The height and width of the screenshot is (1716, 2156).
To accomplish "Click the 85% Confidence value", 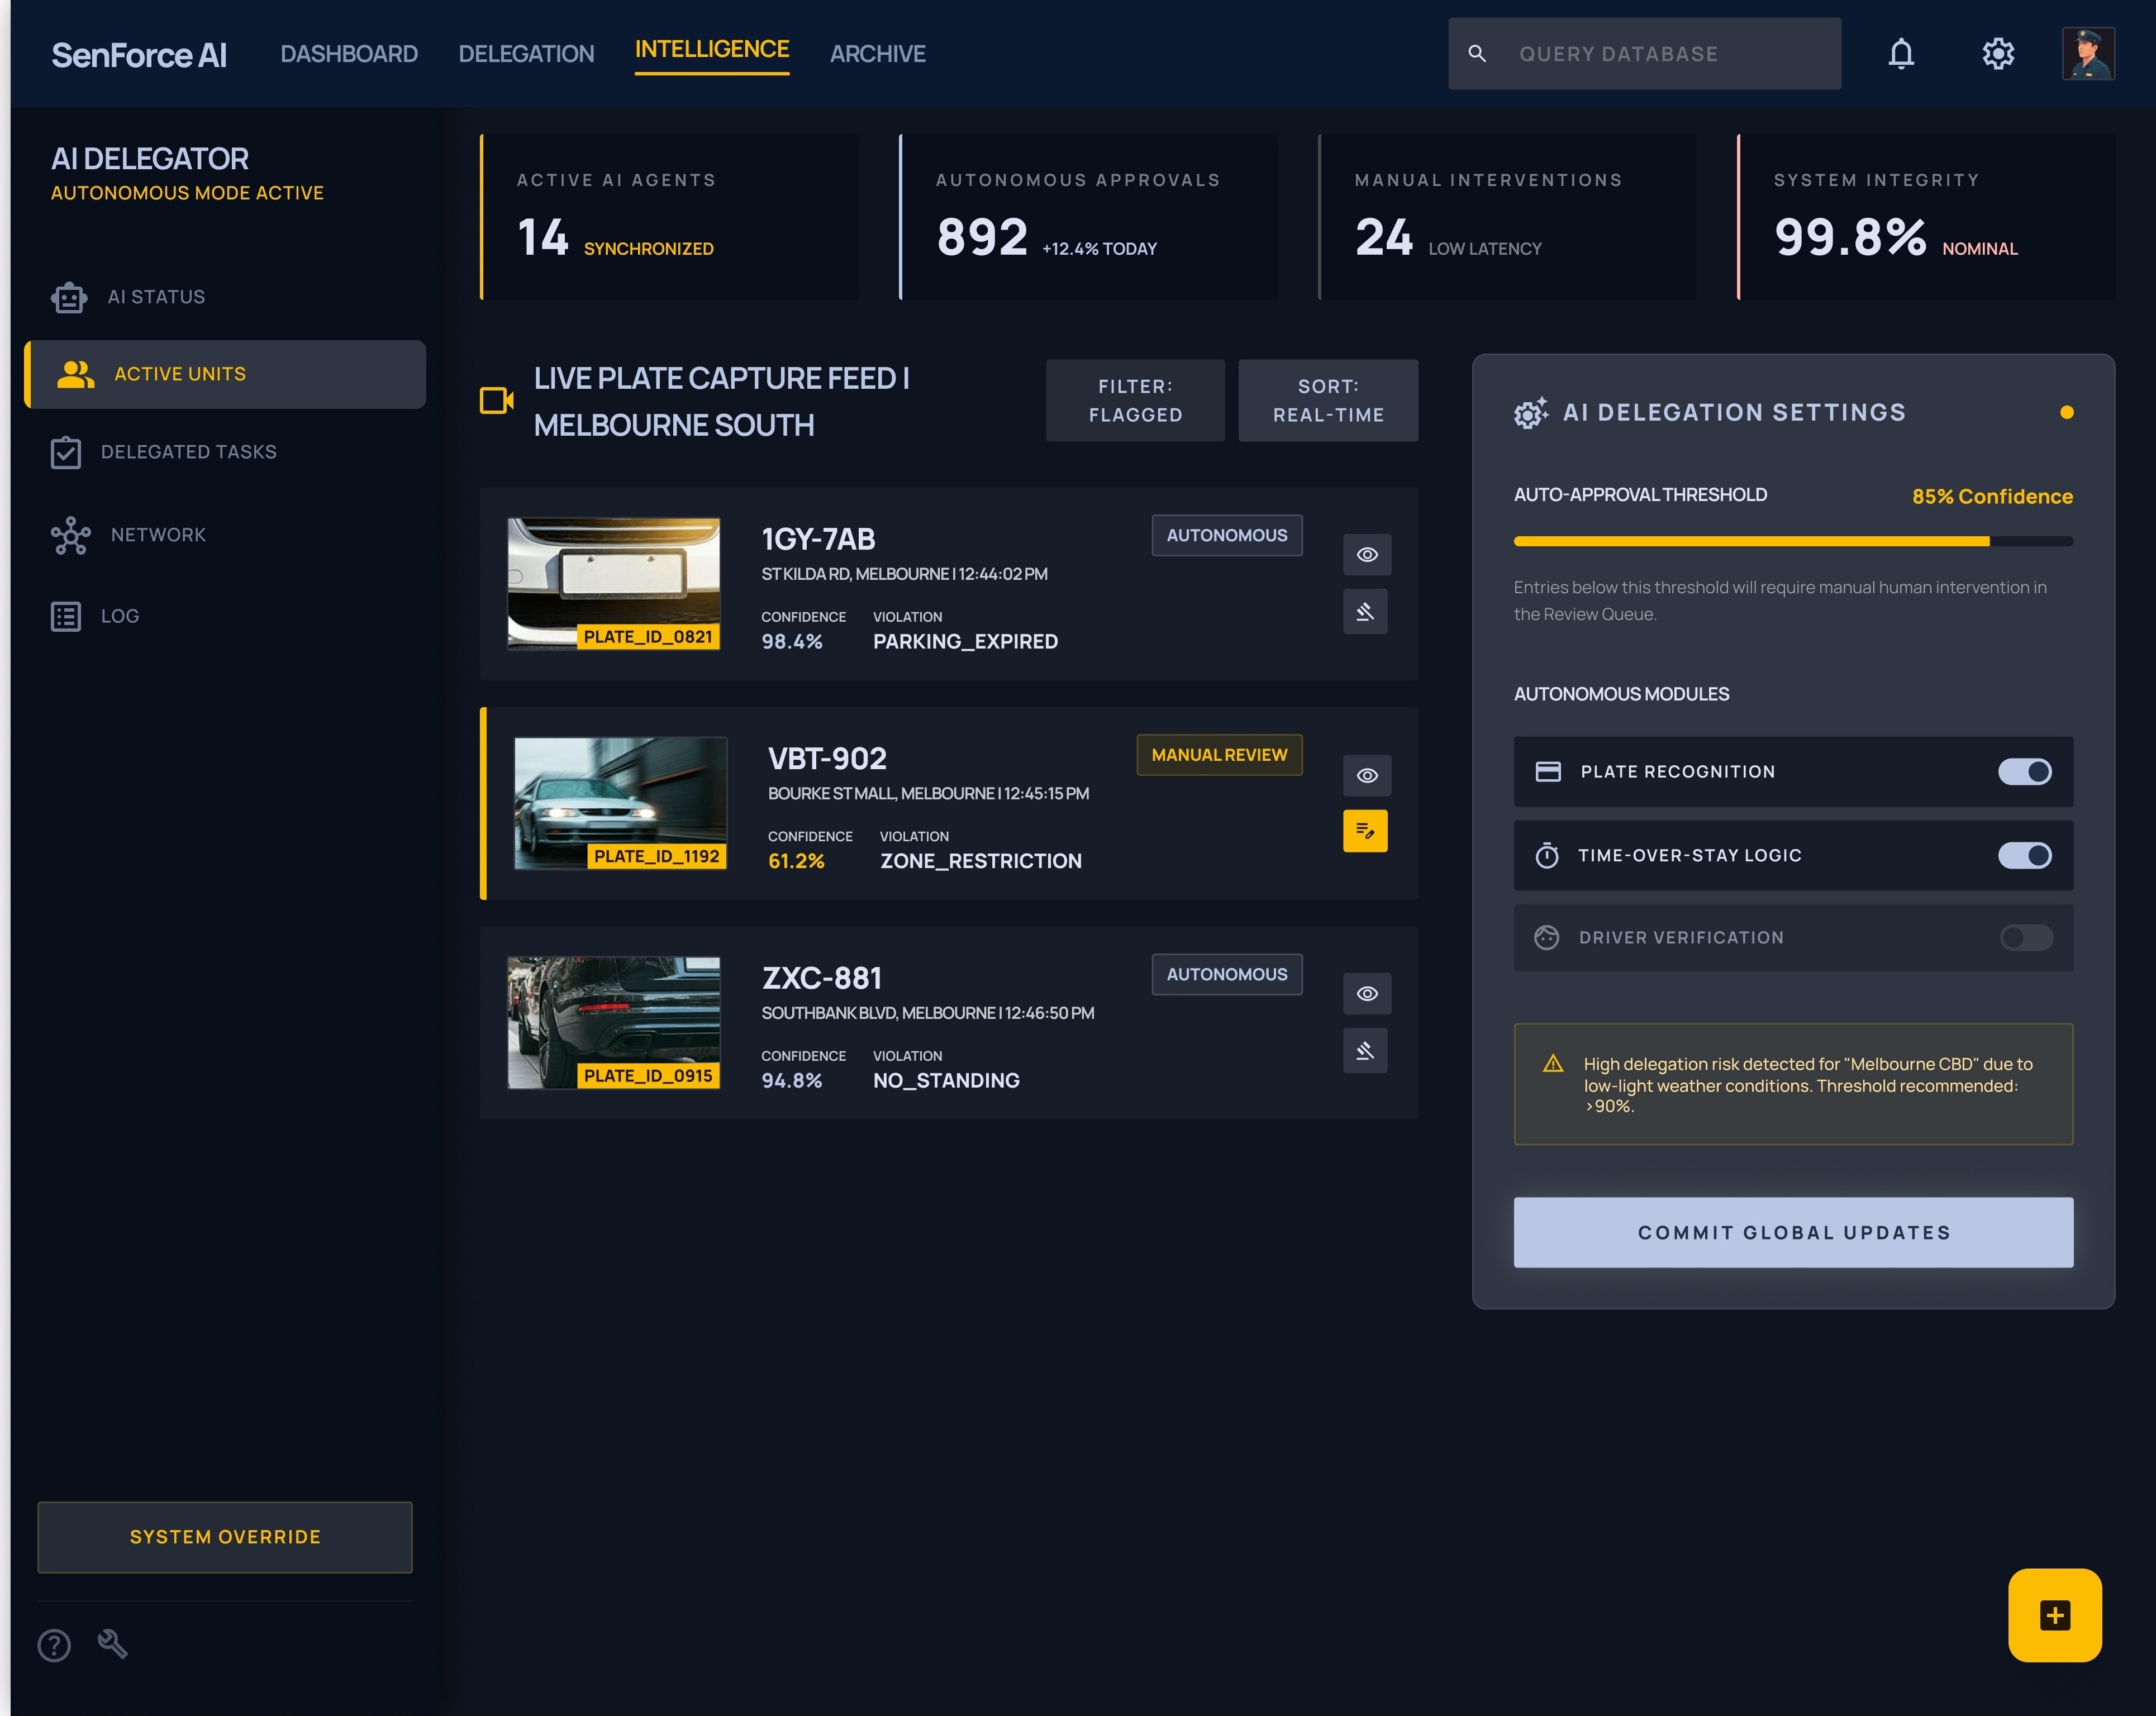I will (x=1992, y=497).
